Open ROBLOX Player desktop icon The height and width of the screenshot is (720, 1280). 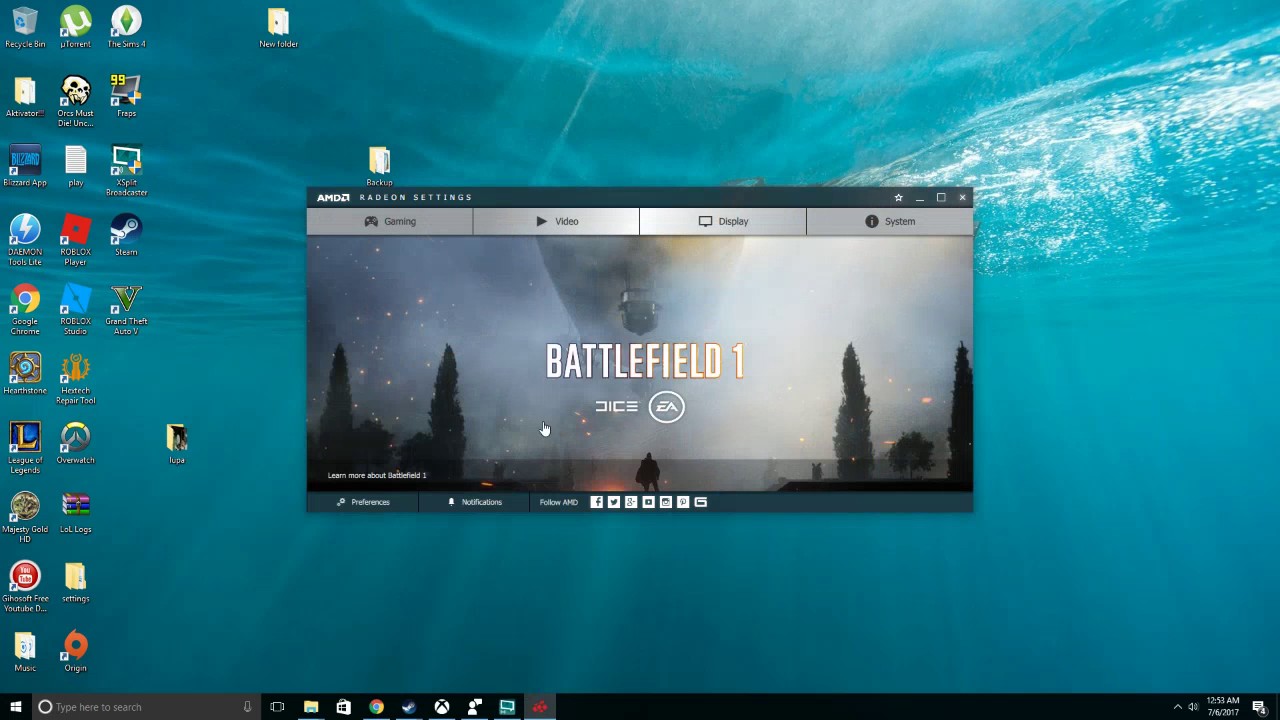[75, 240]
